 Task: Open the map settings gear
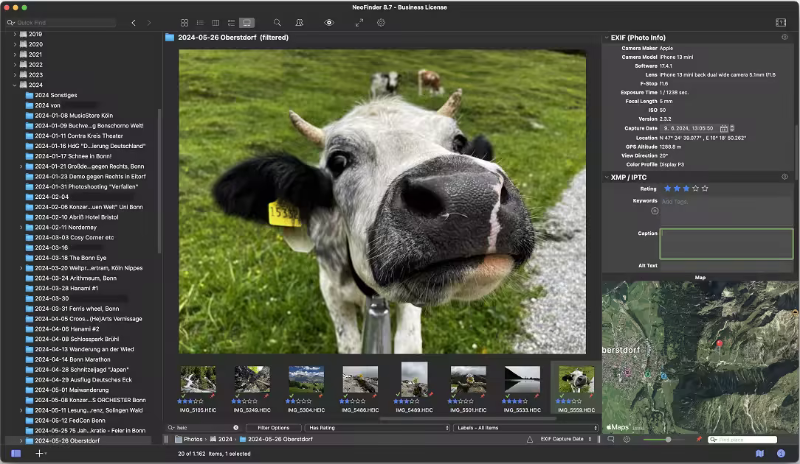coord(627,439)
